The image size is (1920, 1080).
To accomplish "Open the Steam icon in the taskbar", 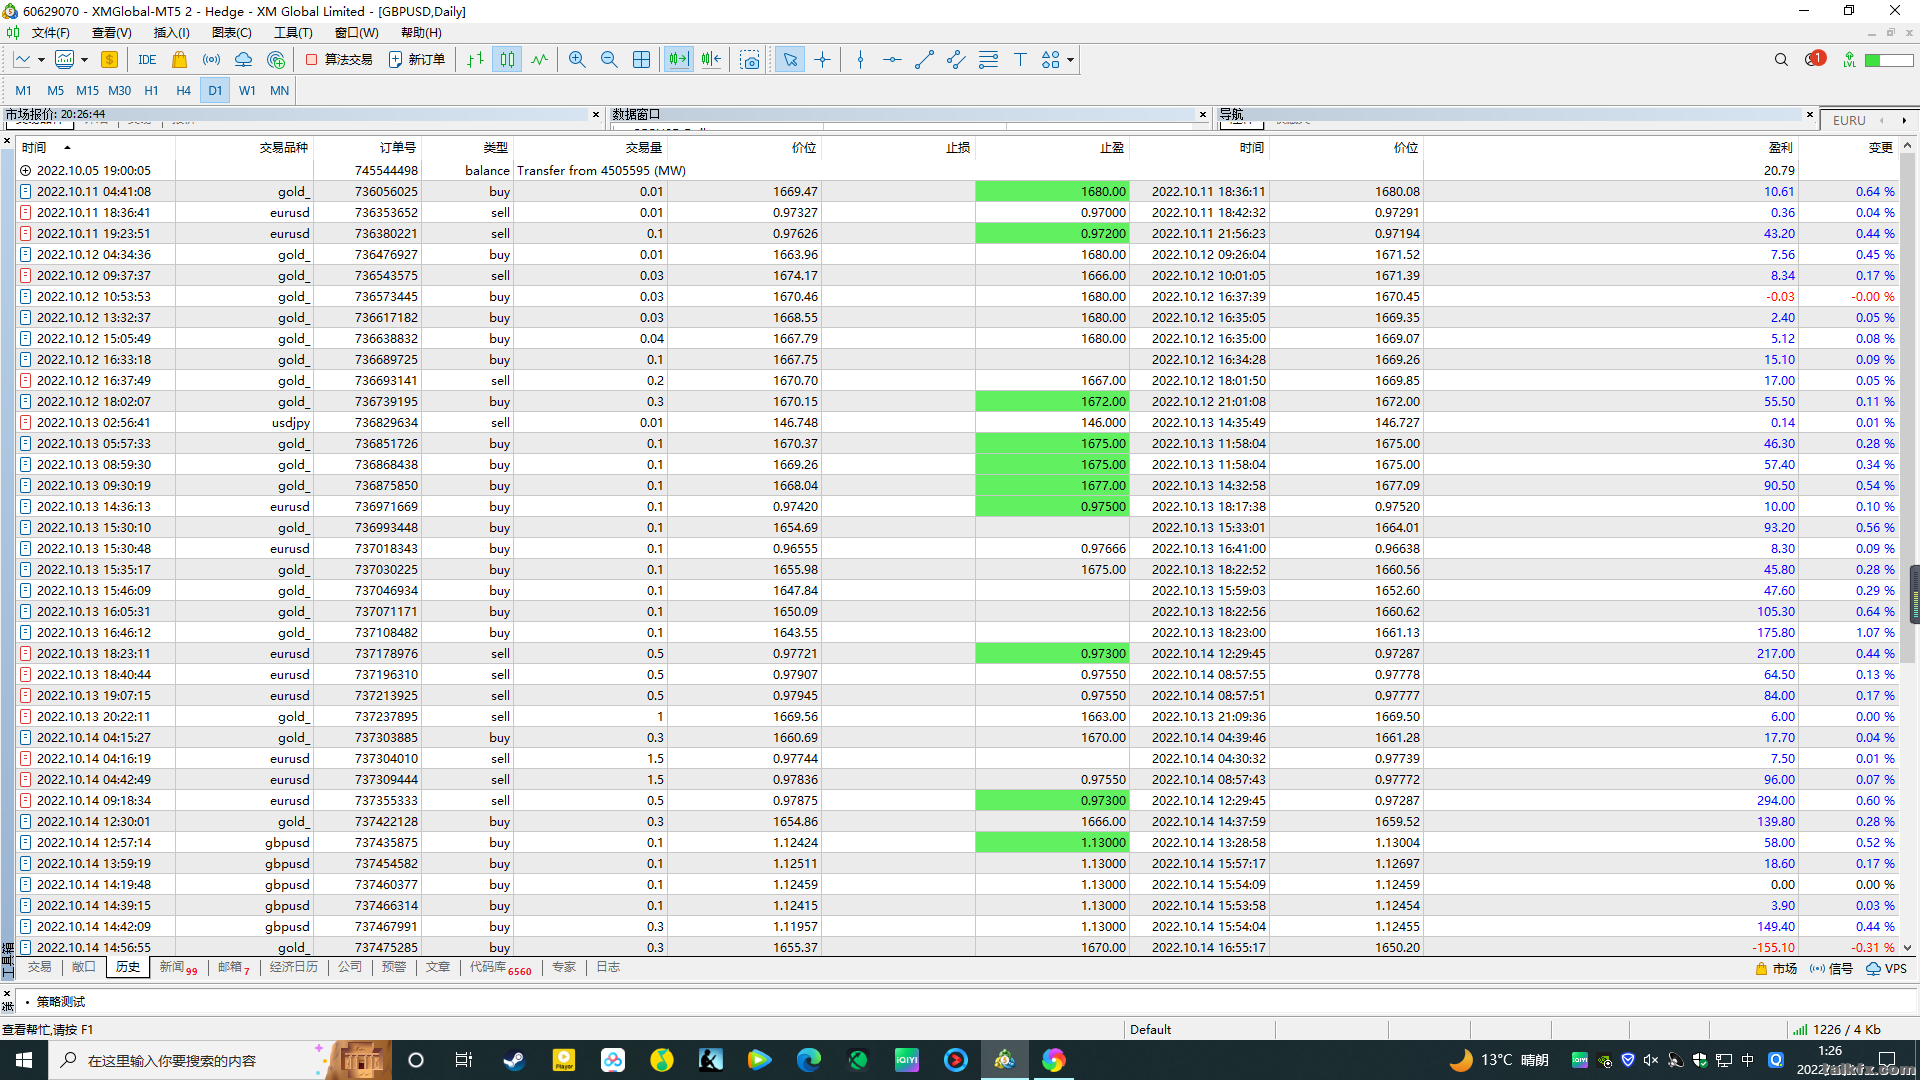I will click(514, 1060).
